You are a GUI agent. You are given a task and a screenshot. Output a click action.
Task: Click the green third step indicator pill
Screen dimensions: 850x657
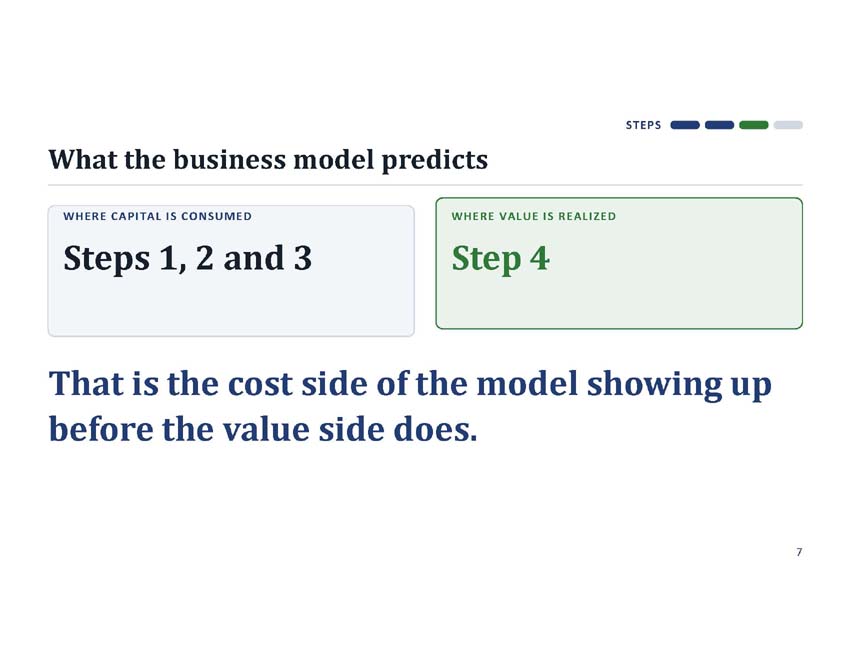point(754,125)
